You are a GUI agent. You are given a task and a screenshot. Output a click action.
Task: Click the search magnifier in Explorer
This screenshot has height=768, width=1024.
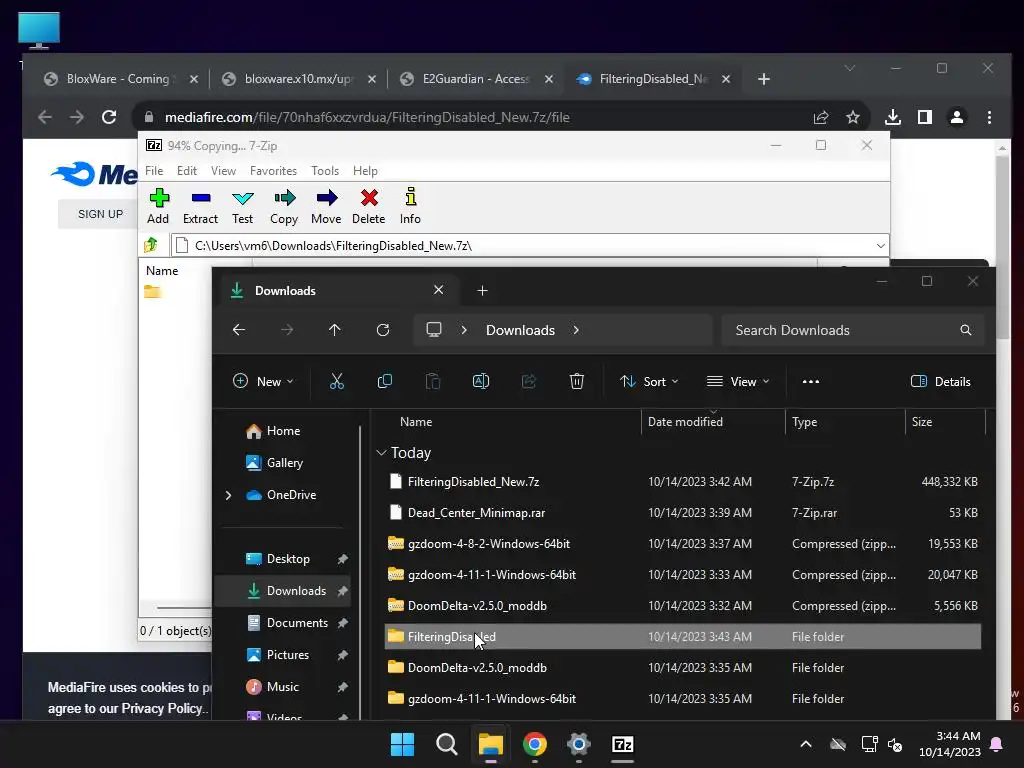click(x=966, y=330)
